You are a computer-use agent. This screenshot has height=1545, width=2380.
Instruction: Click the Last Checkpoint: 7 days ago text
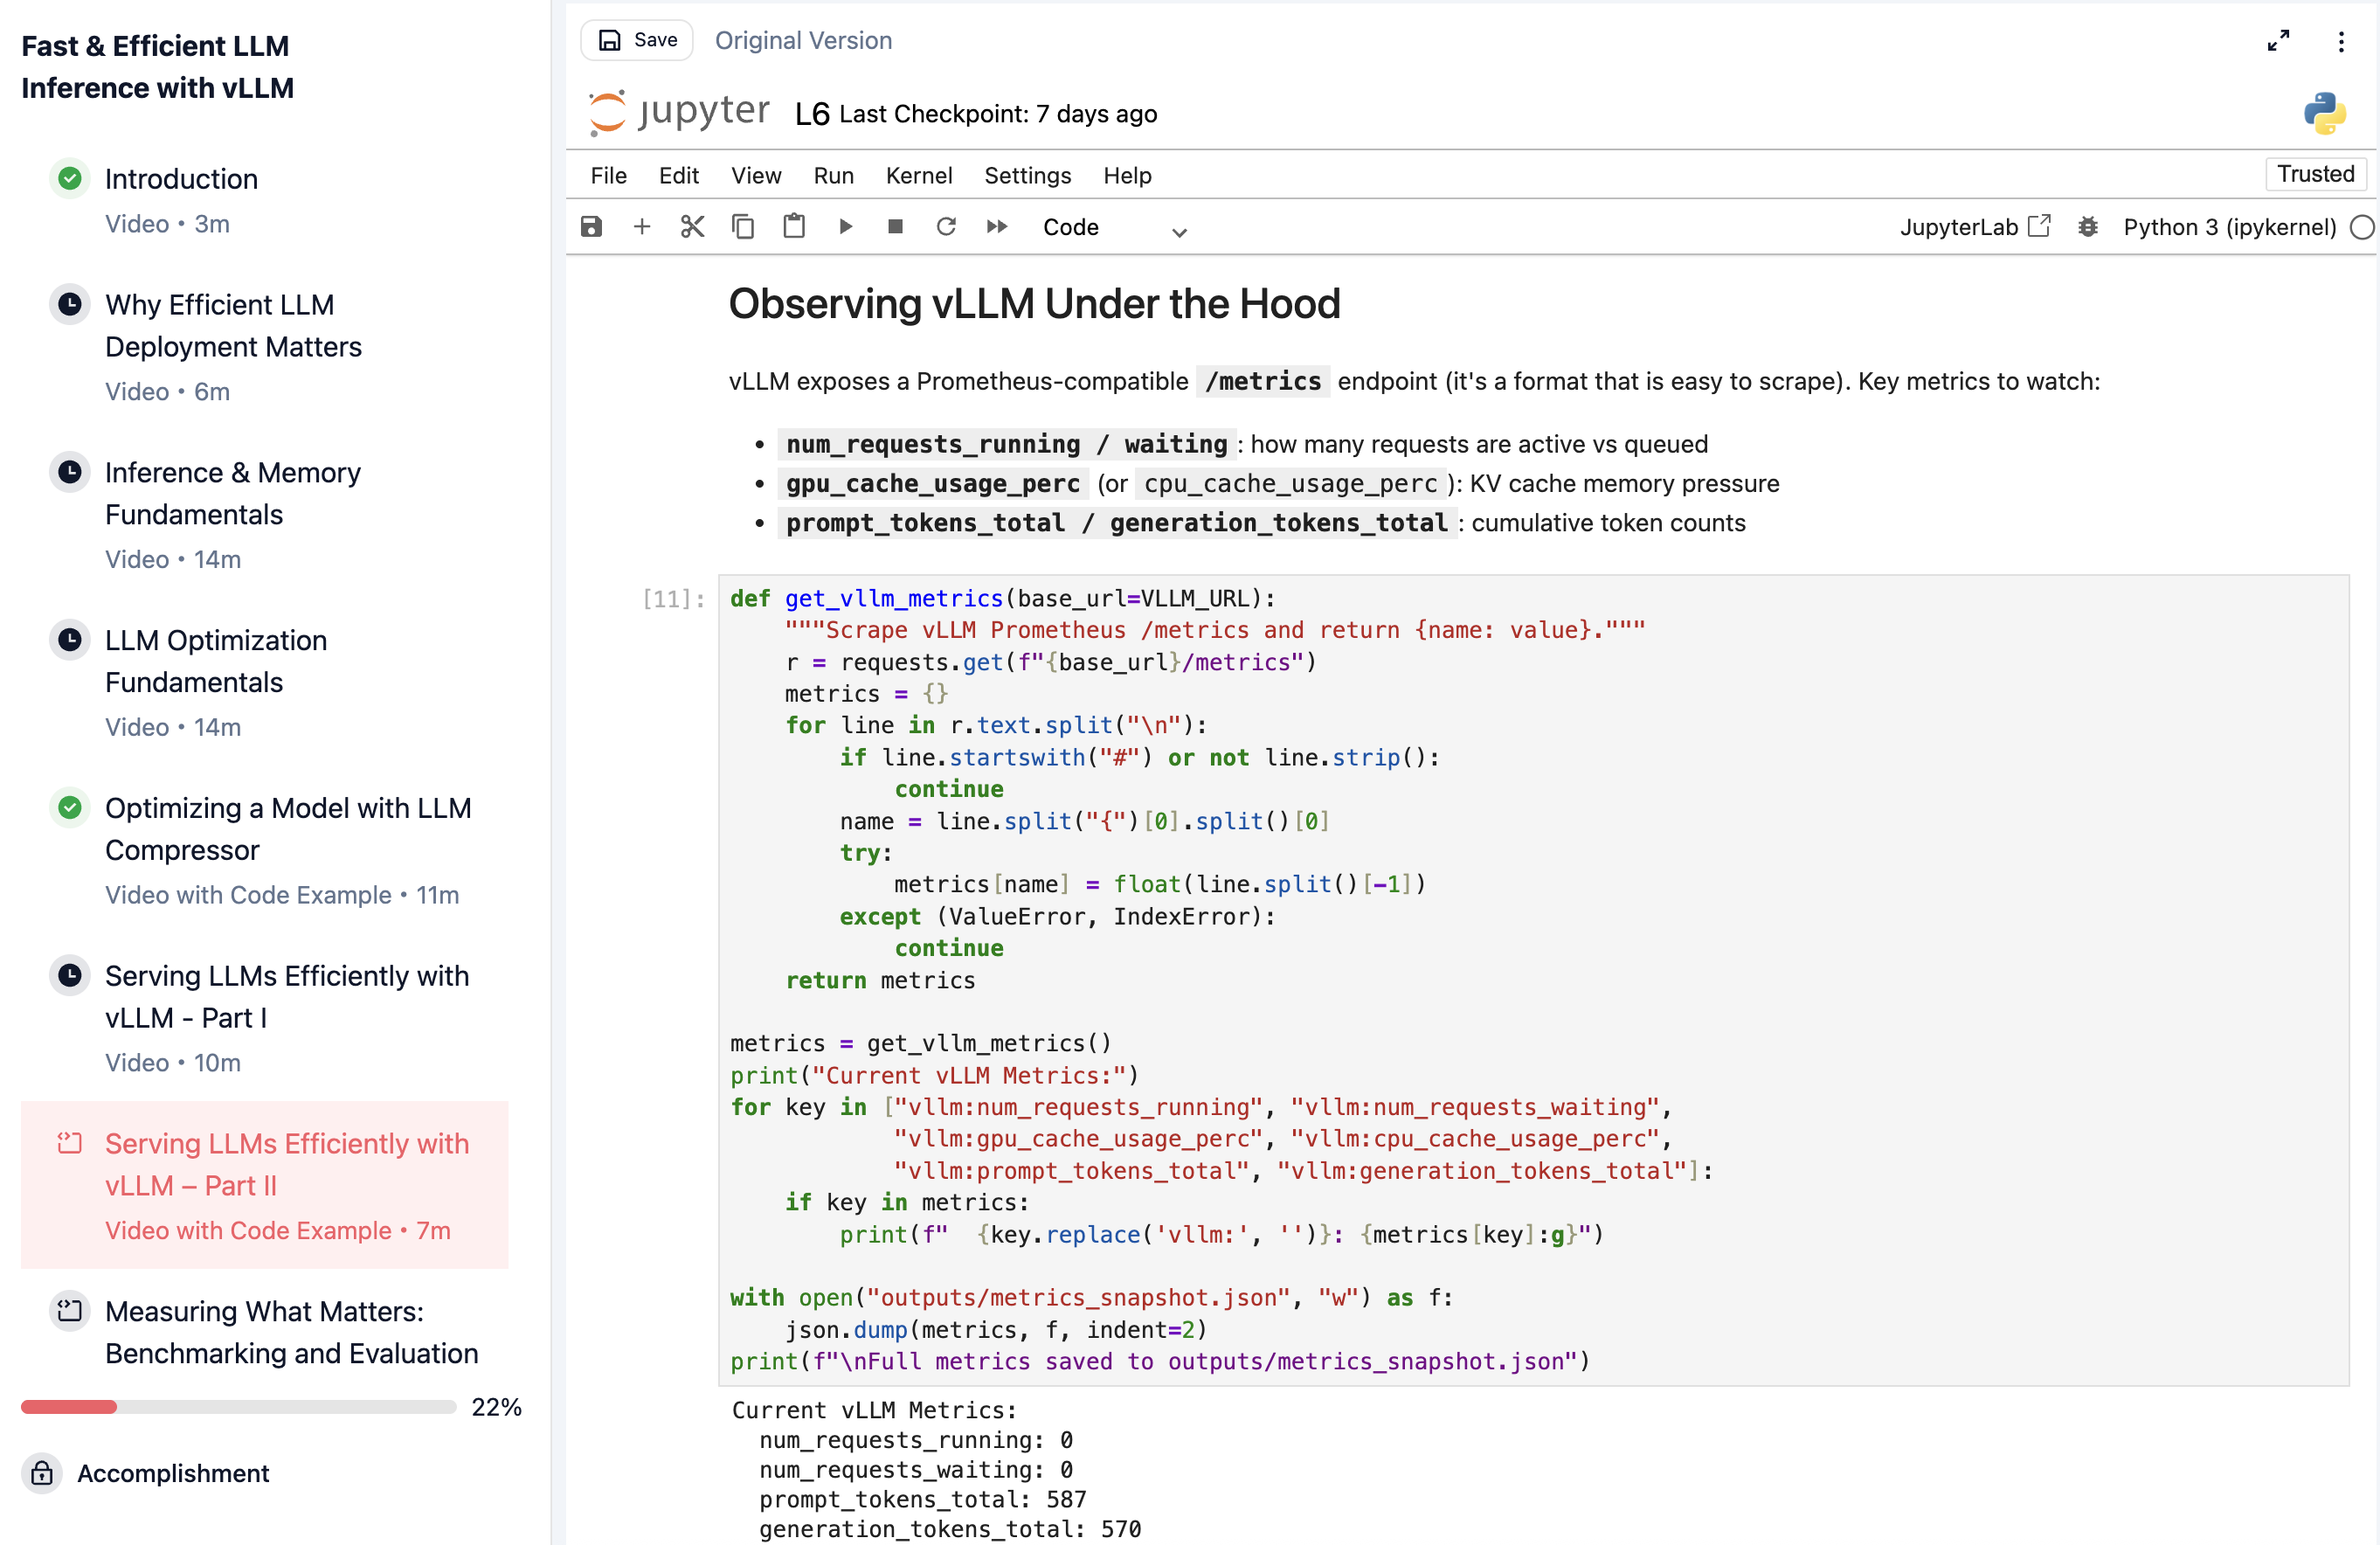[x=998, y=114]
